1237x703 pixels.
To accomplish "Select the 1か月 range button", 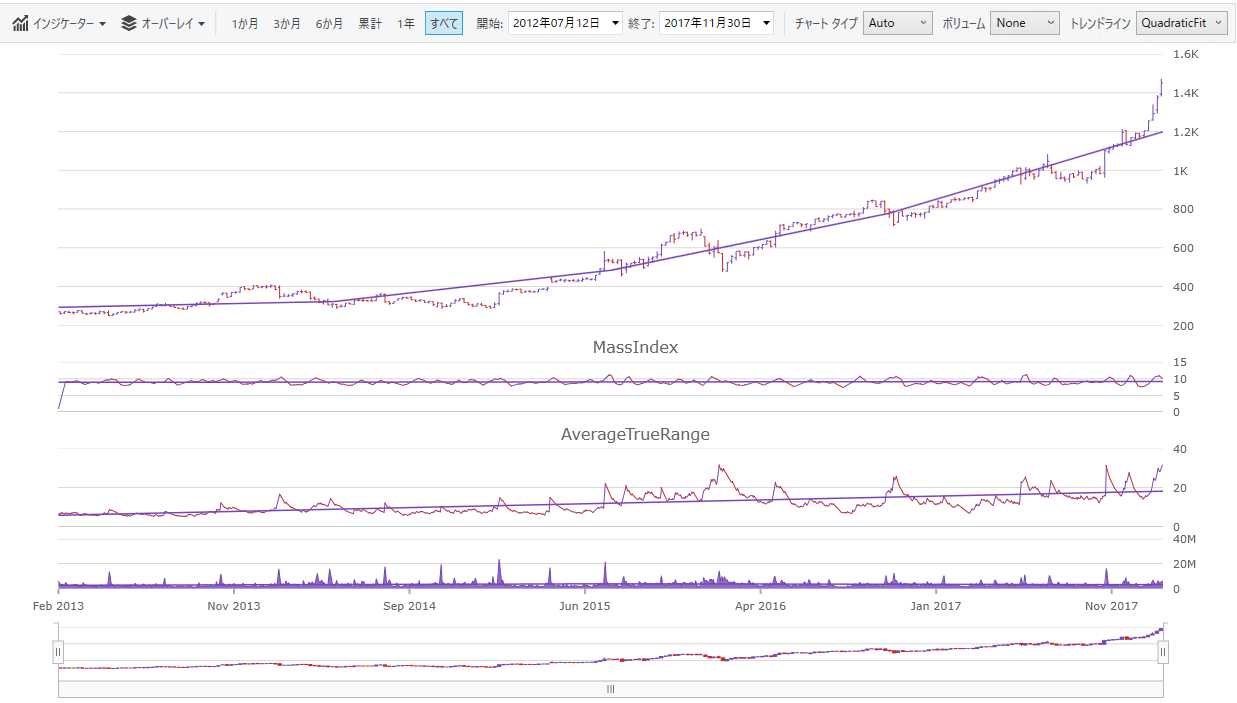I will [245, 22].
